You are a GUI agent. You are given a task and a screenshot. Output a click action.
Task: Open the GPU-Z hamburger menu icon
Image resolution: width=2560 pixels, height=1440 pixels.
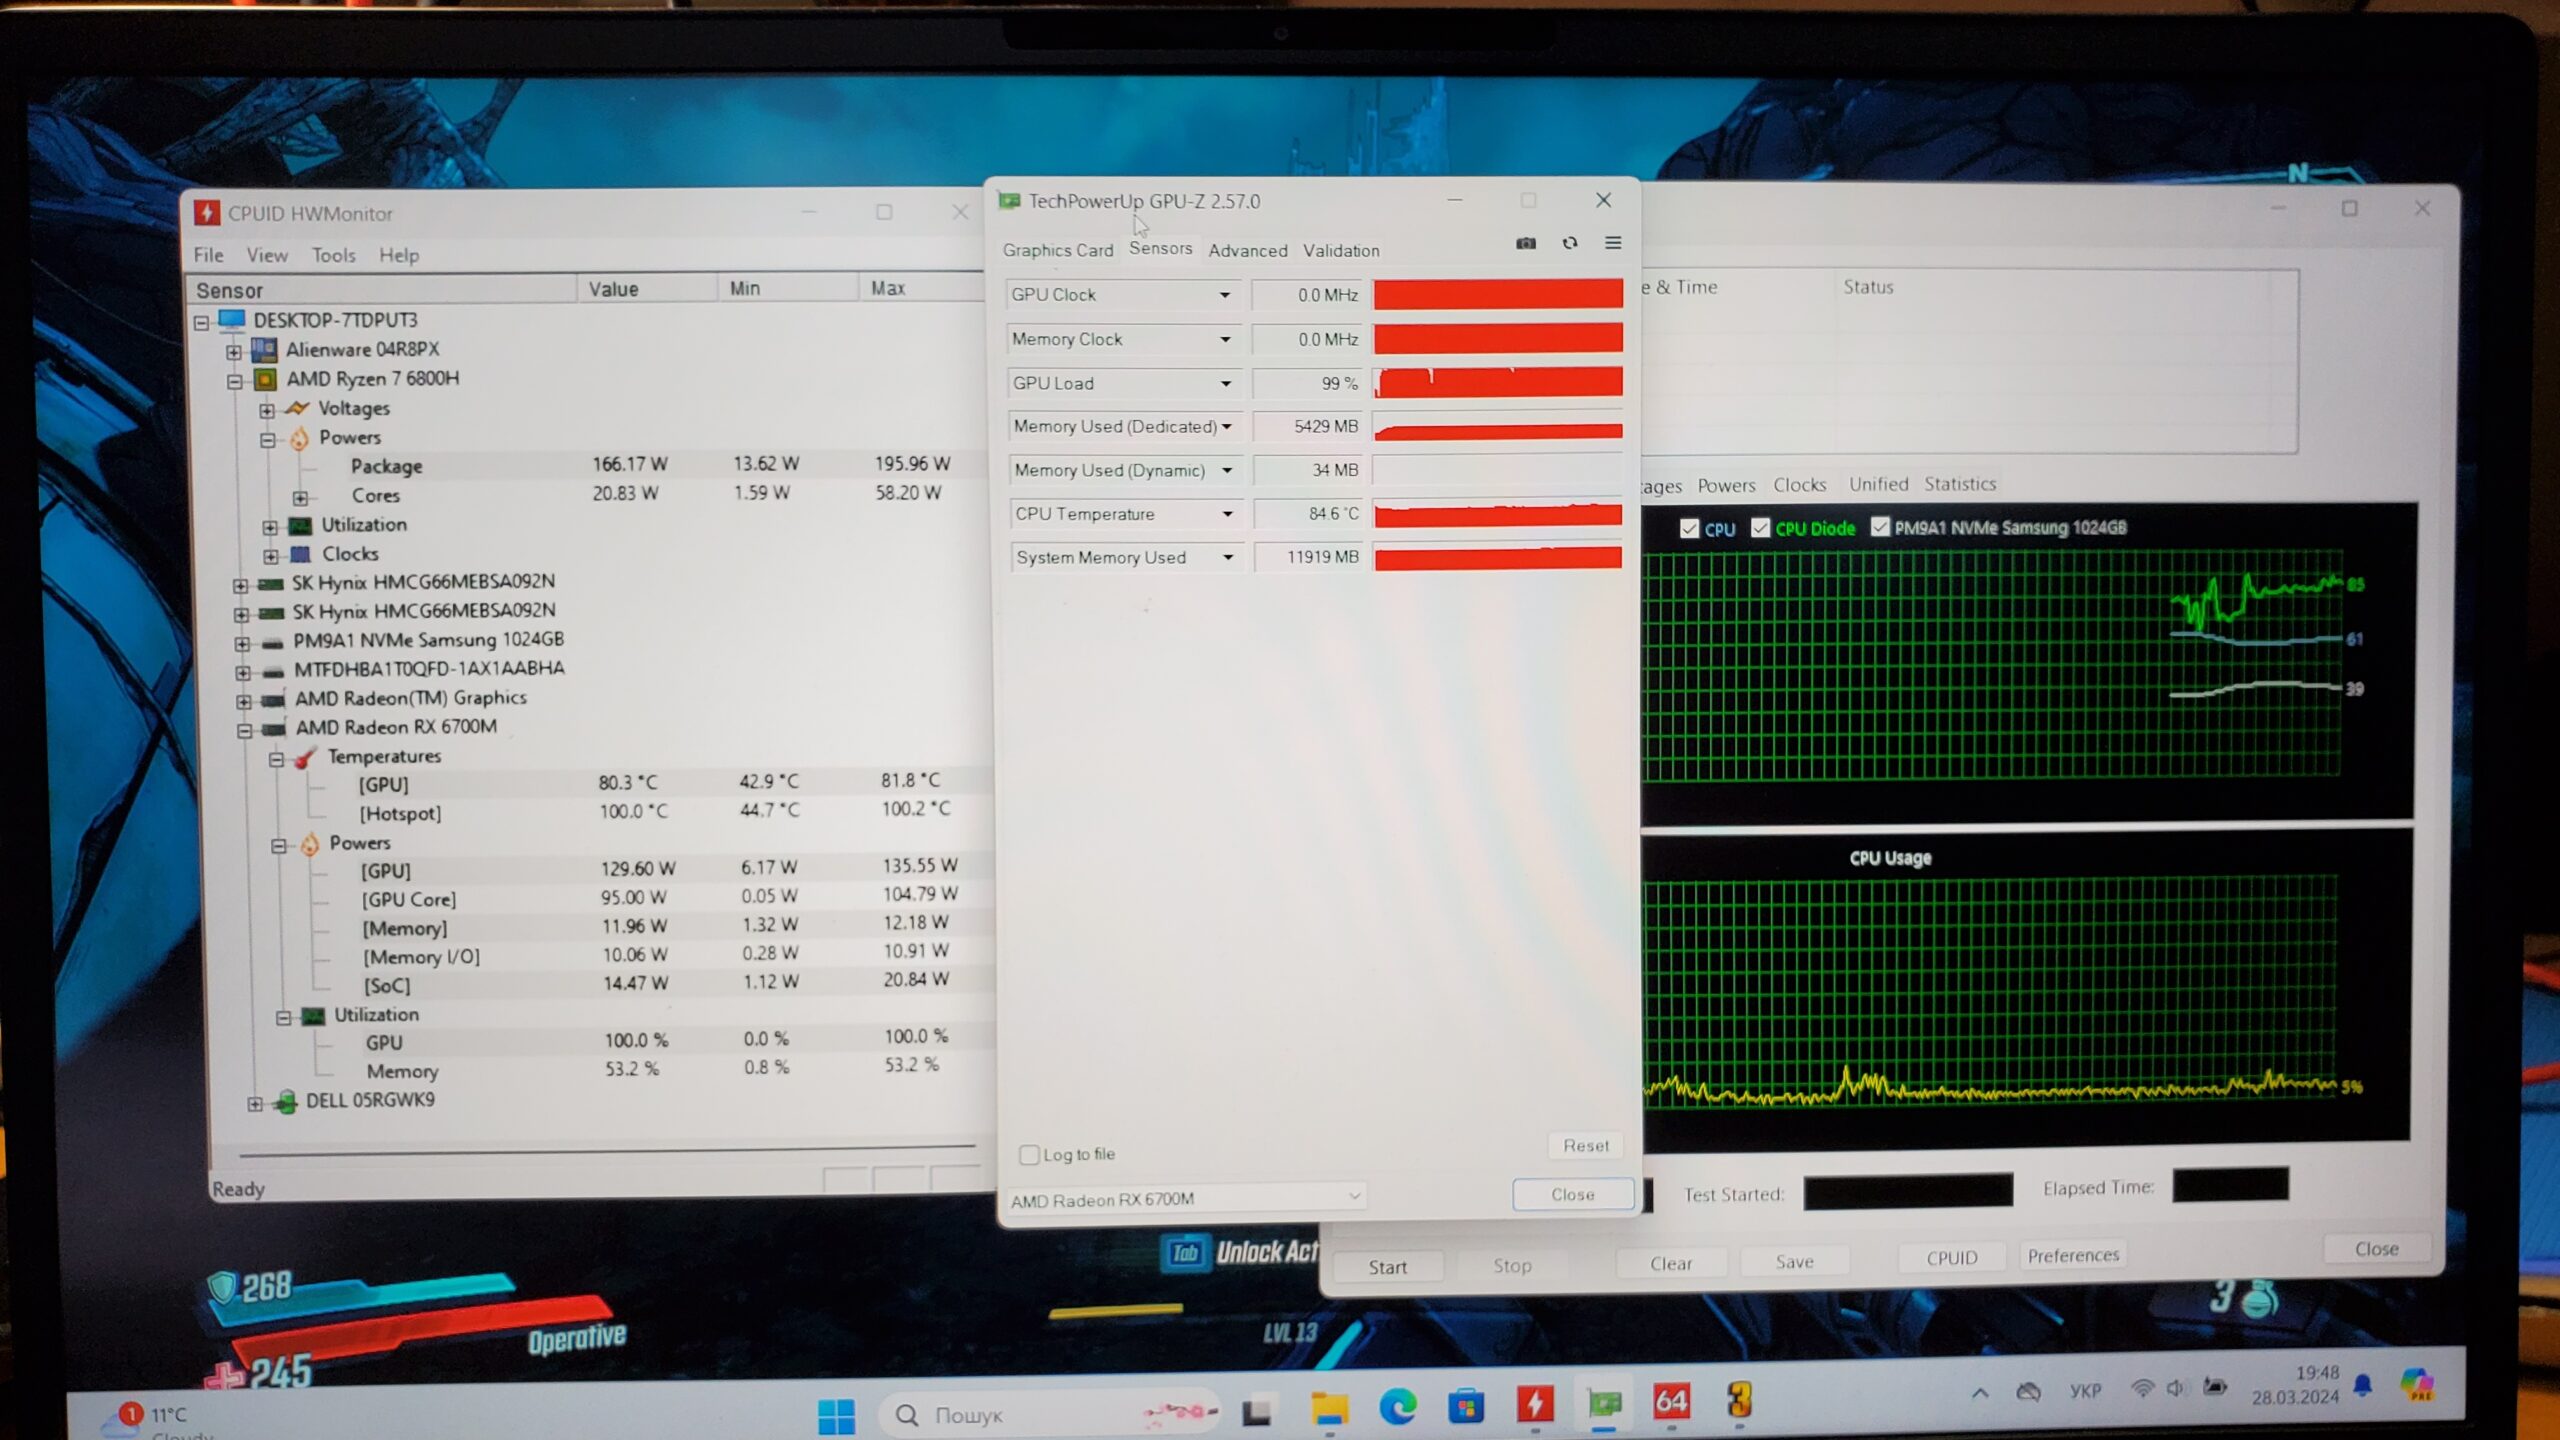coord(1613,243)
